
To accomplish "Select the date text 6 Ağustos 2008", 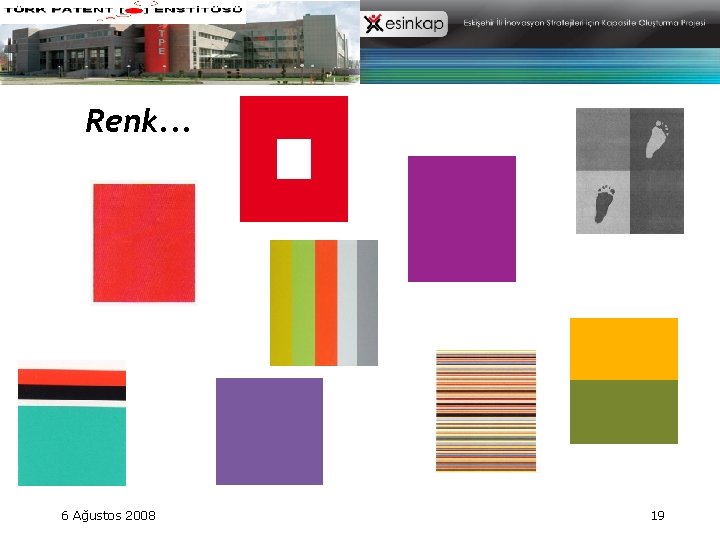I will [108, 516].
